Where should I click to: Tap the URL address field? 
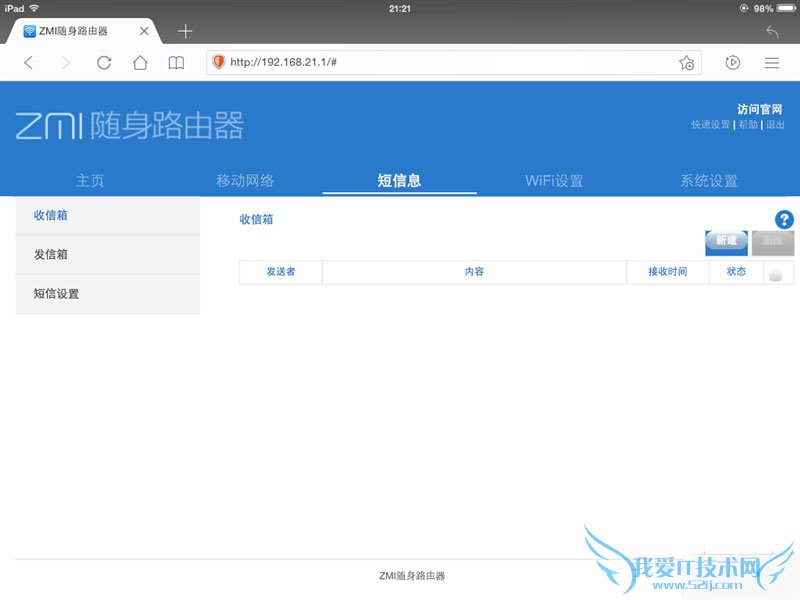click(440, 62)
